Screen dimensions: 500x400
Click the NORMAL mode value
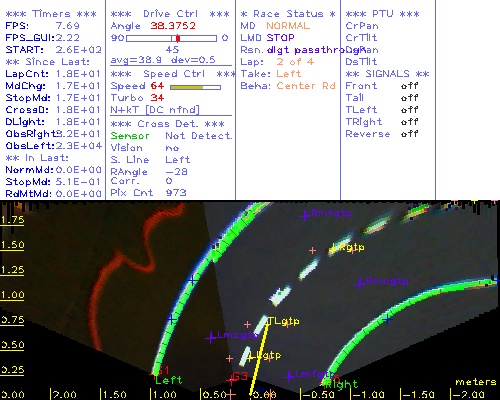tap(288, 26)
